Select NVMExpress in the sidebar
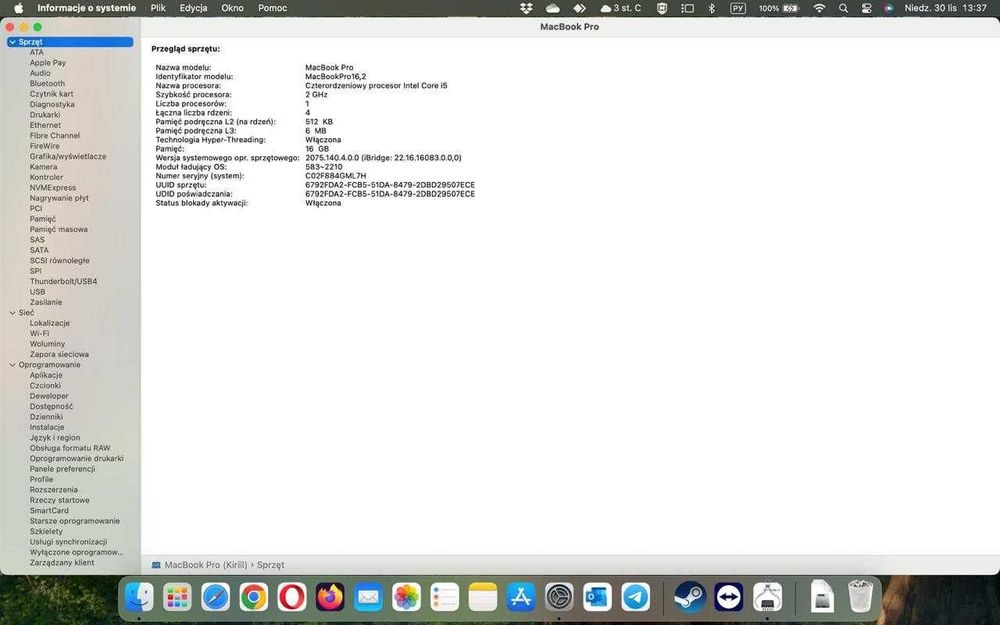The image size is (1000, 625). tap(52, 188)
